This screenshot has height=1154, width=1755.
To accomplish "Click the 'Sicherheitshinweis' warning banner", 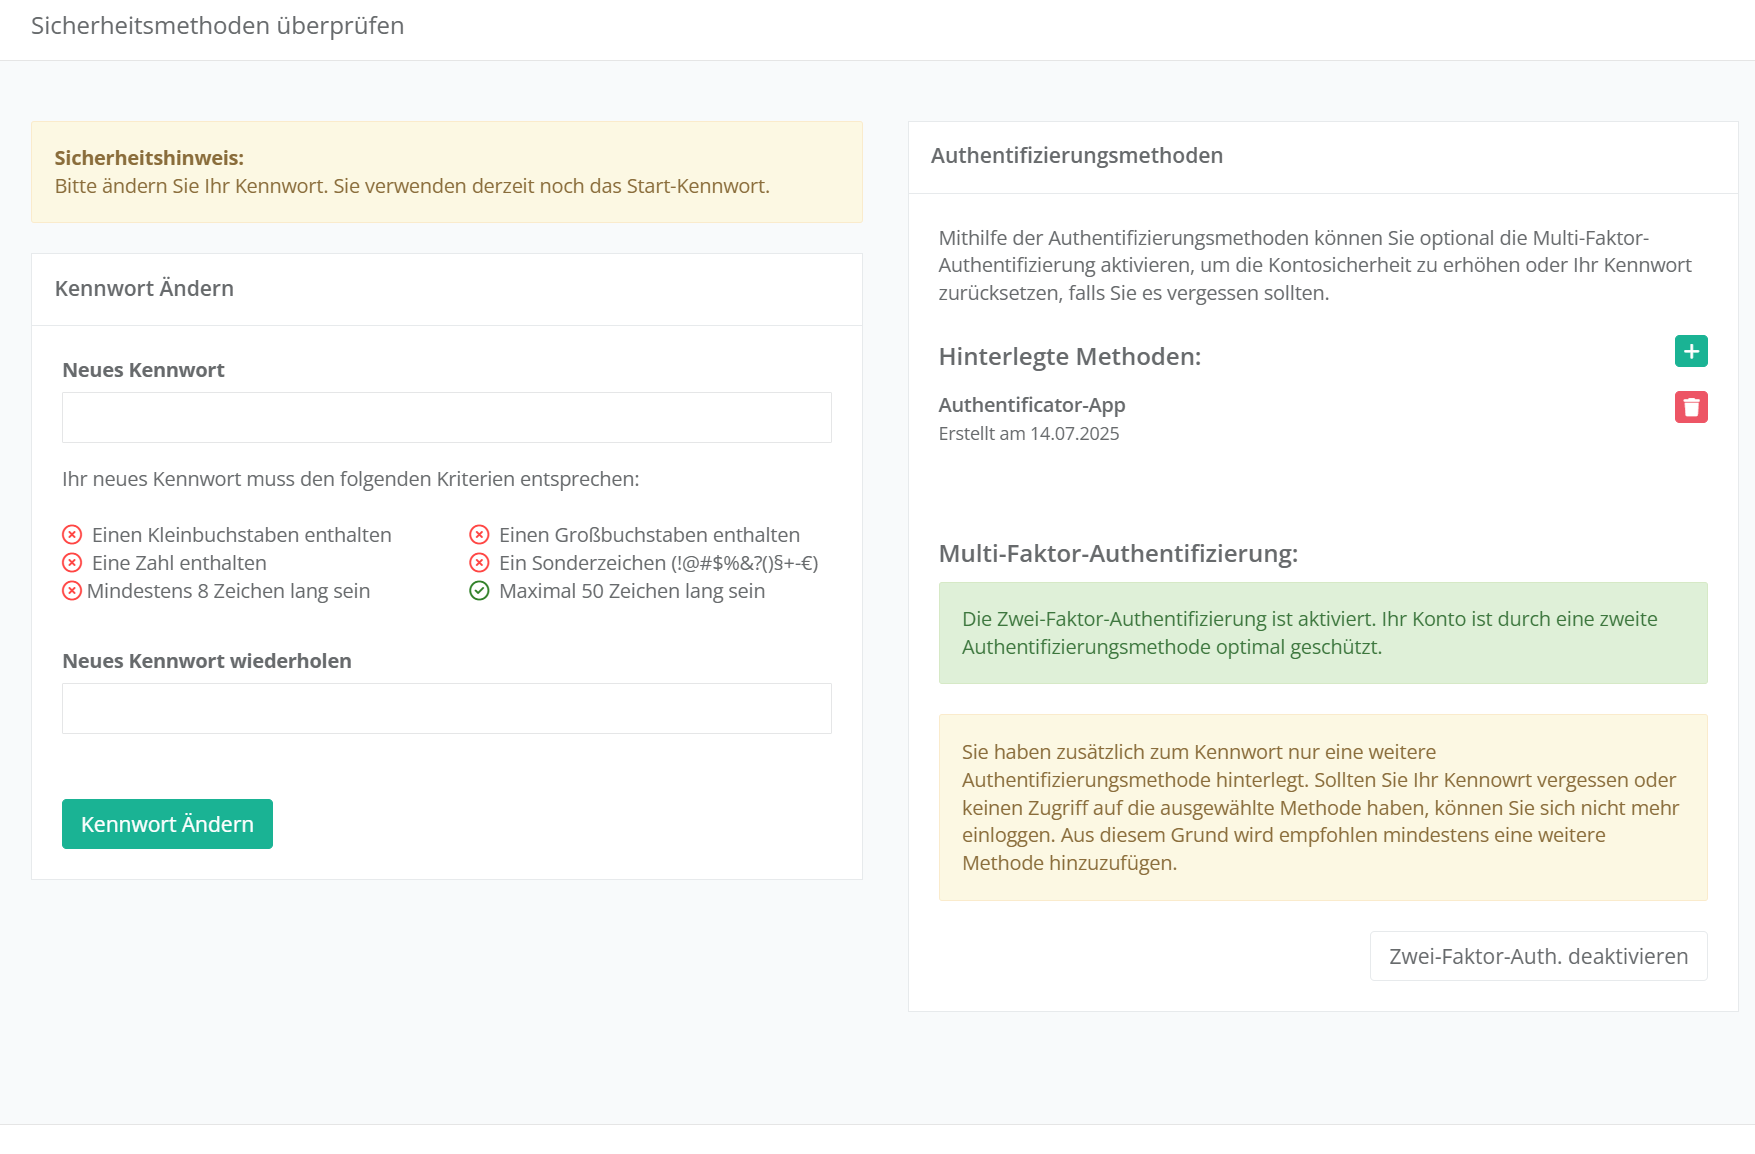I will [446, 172].
